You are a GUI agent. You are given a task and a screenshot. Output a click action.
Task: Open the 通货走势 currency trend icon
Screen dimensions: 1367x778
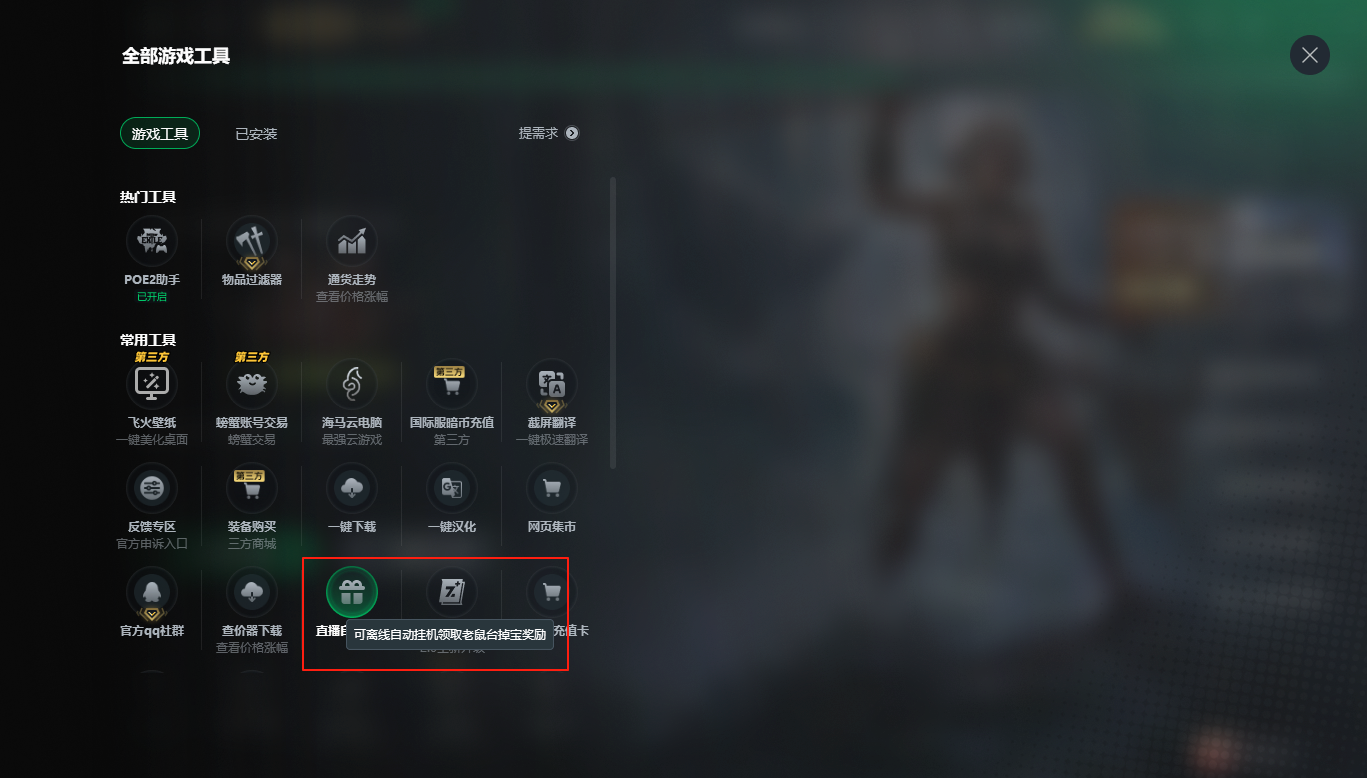(352, 241)
